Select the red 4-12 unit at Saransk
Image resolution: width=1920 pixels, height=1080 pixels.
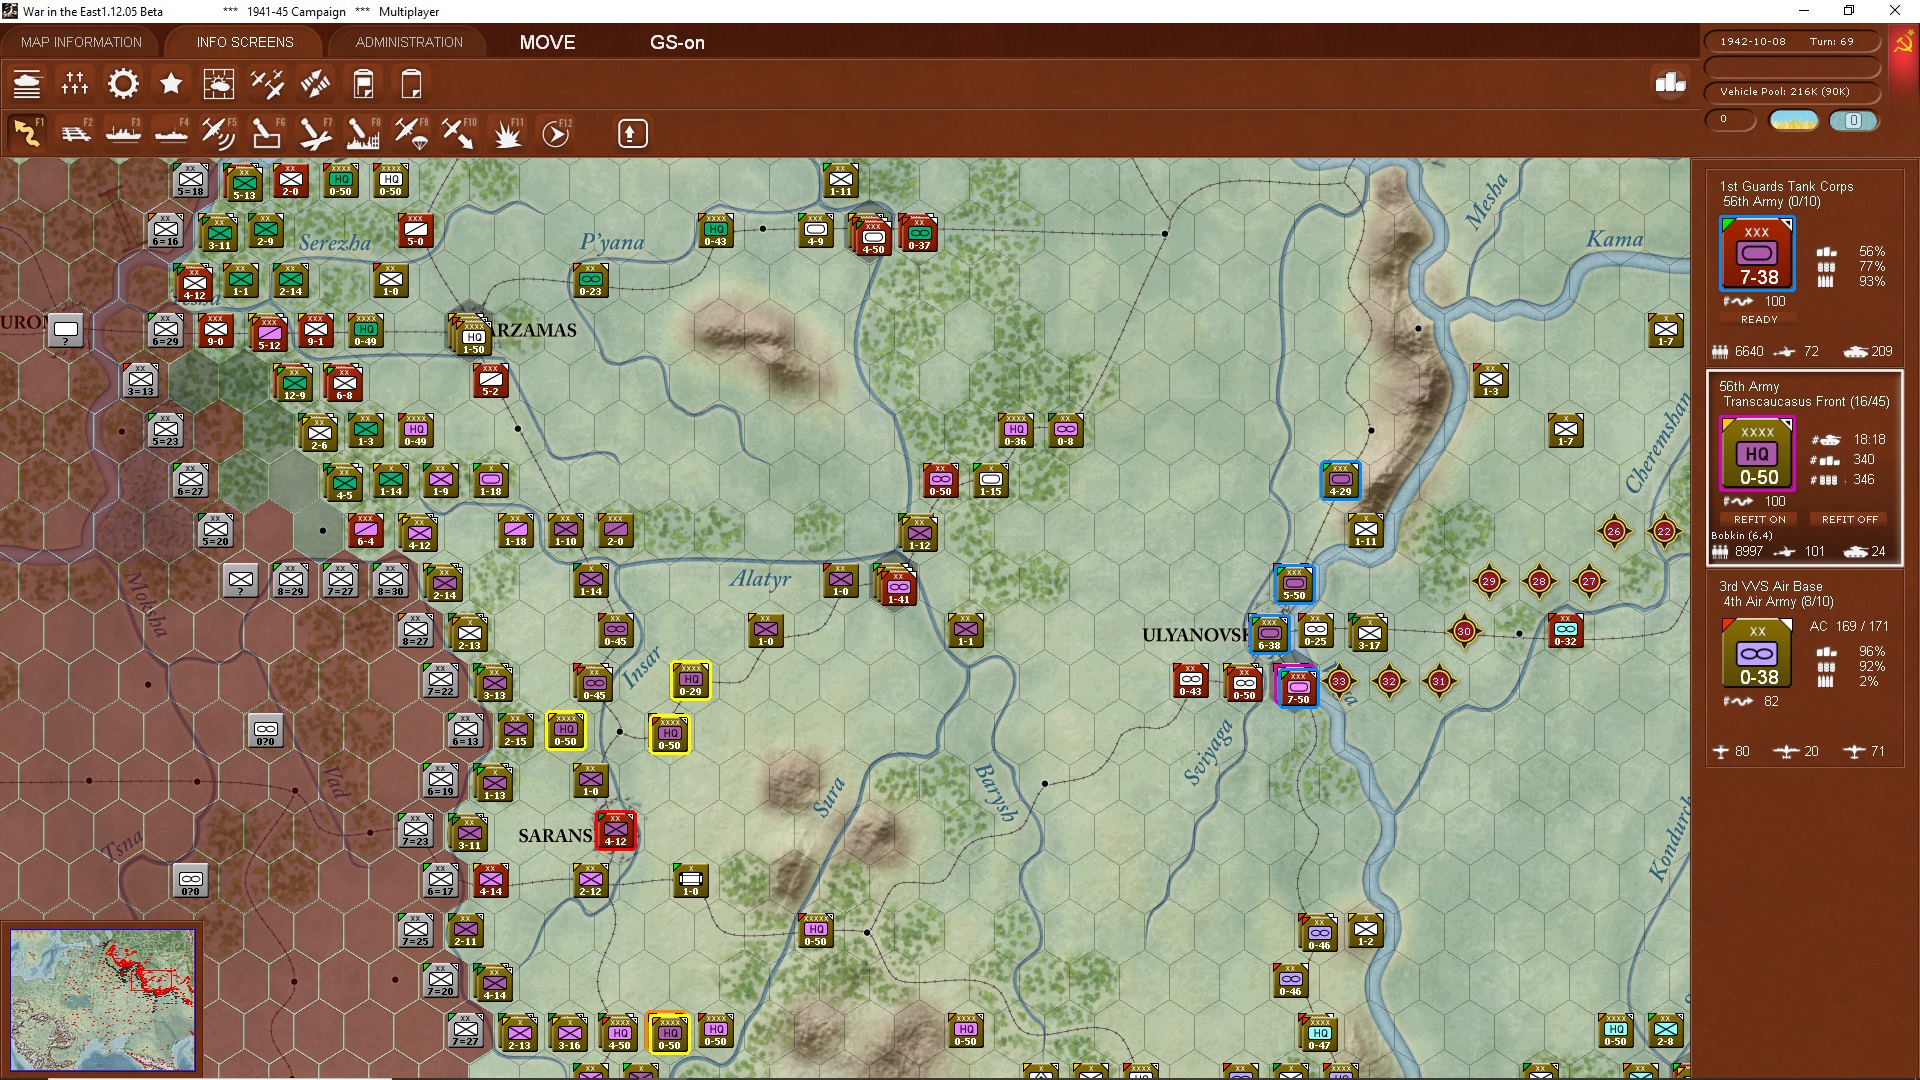click(615, 830)
